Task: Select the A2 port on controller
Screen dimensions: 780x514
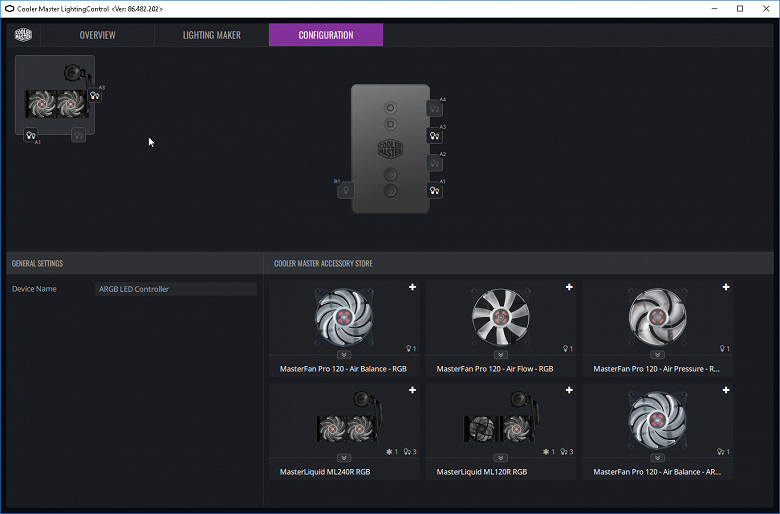Action: click(435, 163)
